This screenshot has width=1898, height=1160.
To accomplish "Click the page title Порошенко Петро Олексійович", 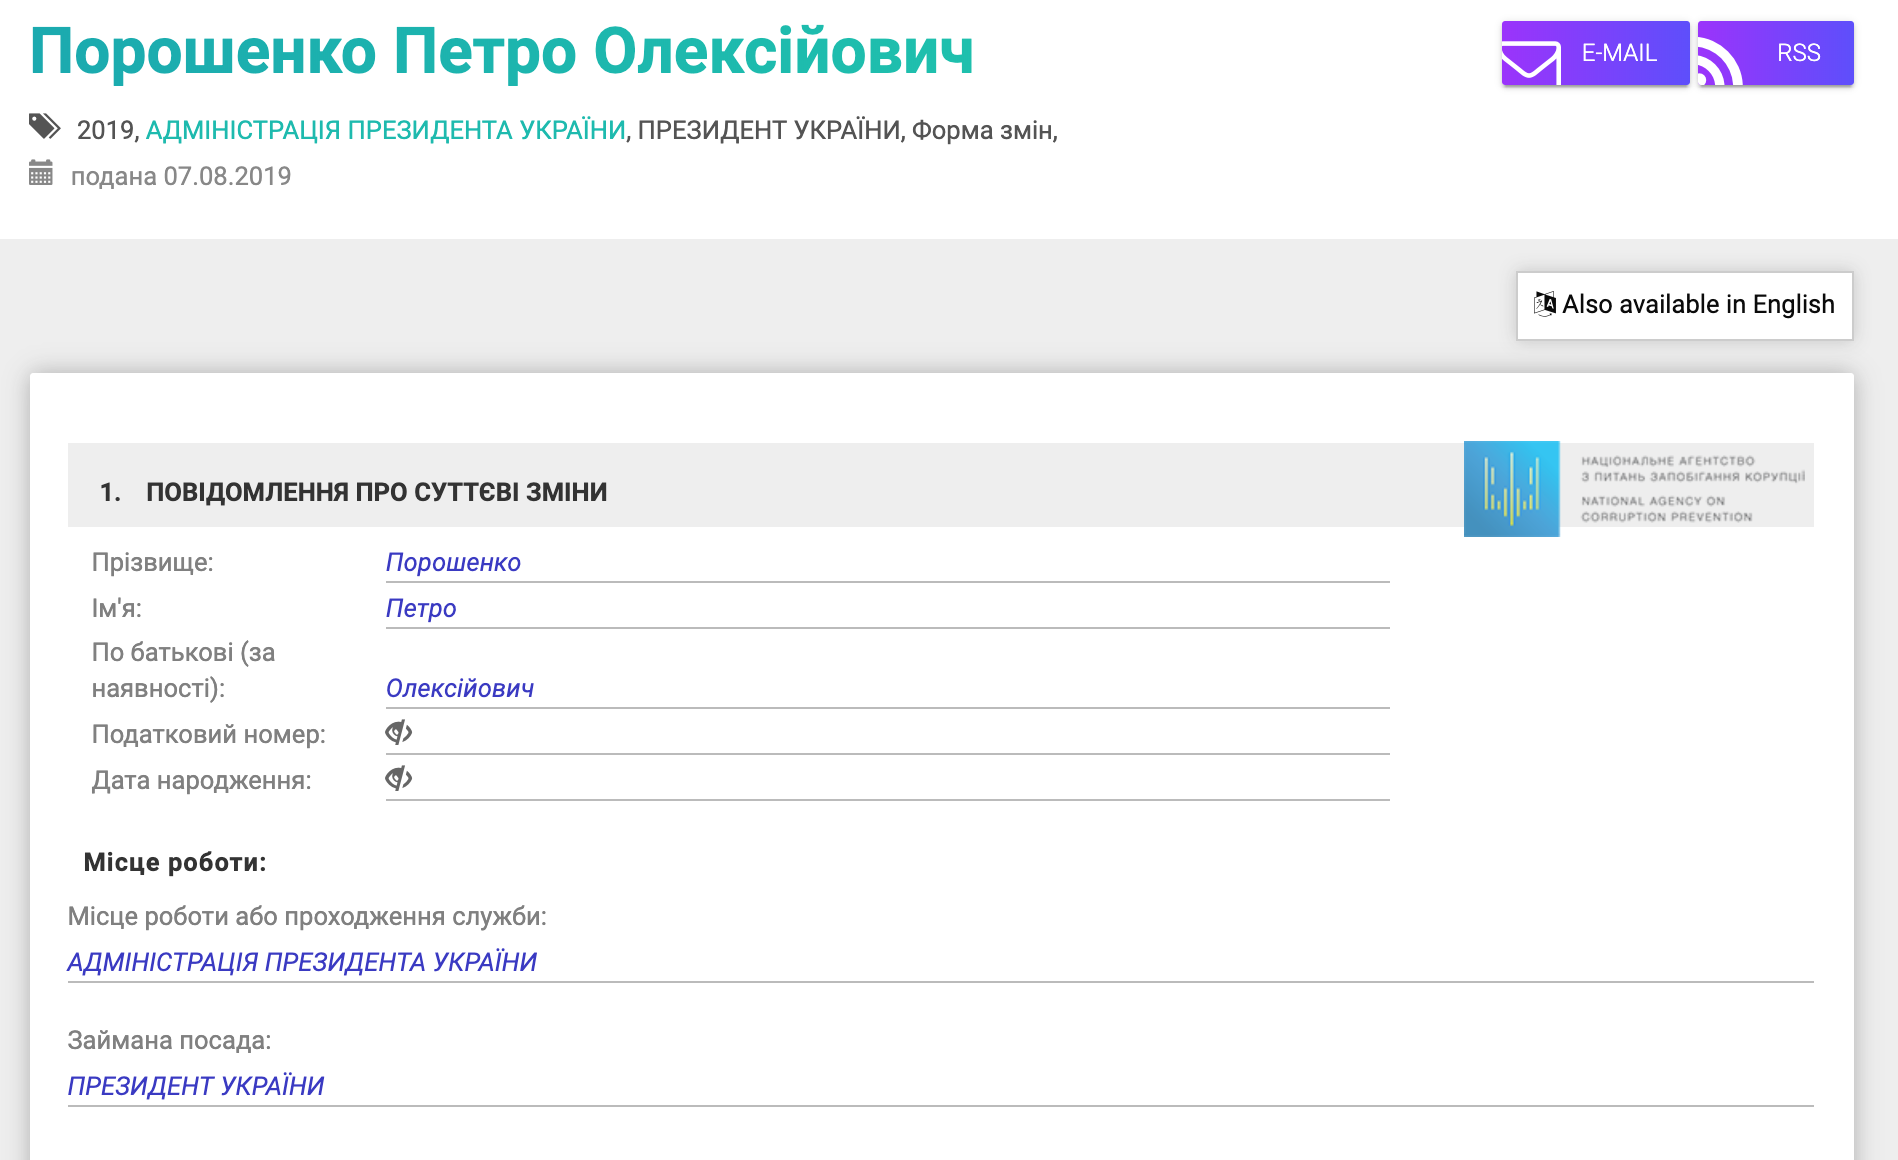I will click(501, 52).
